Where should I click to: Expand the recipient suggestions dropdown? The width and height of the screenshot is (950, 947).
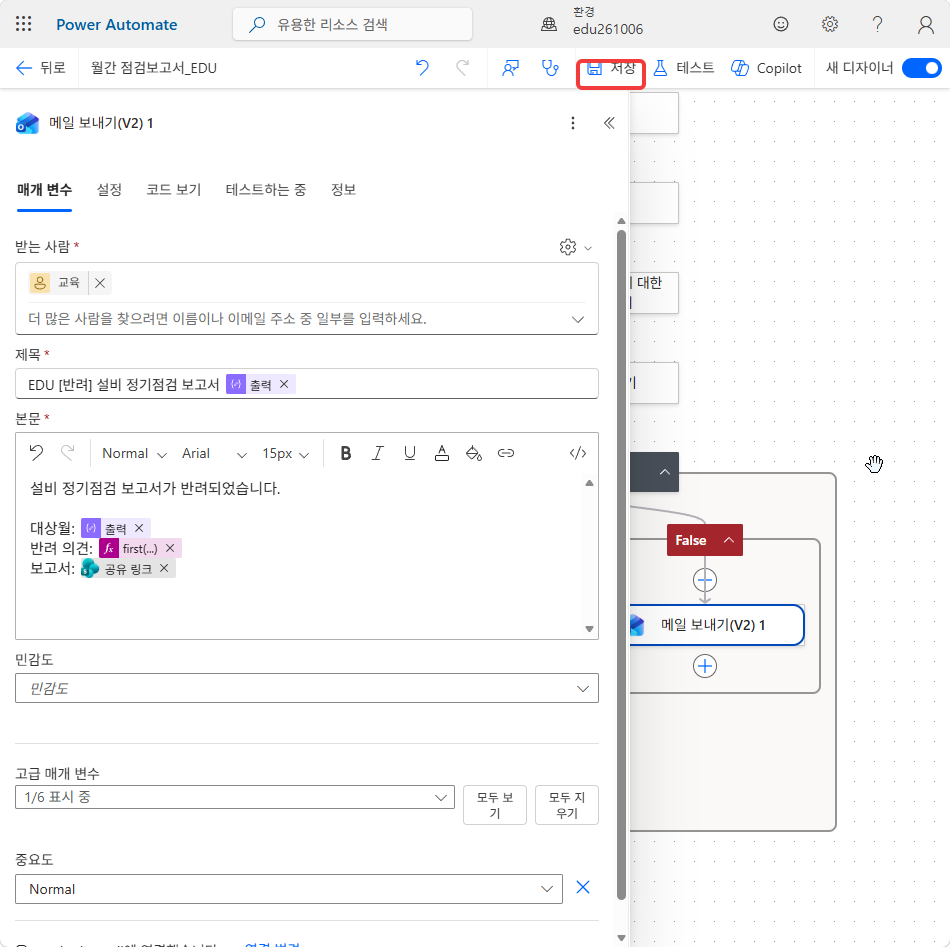pyautogui.click(x=578, y=319)
